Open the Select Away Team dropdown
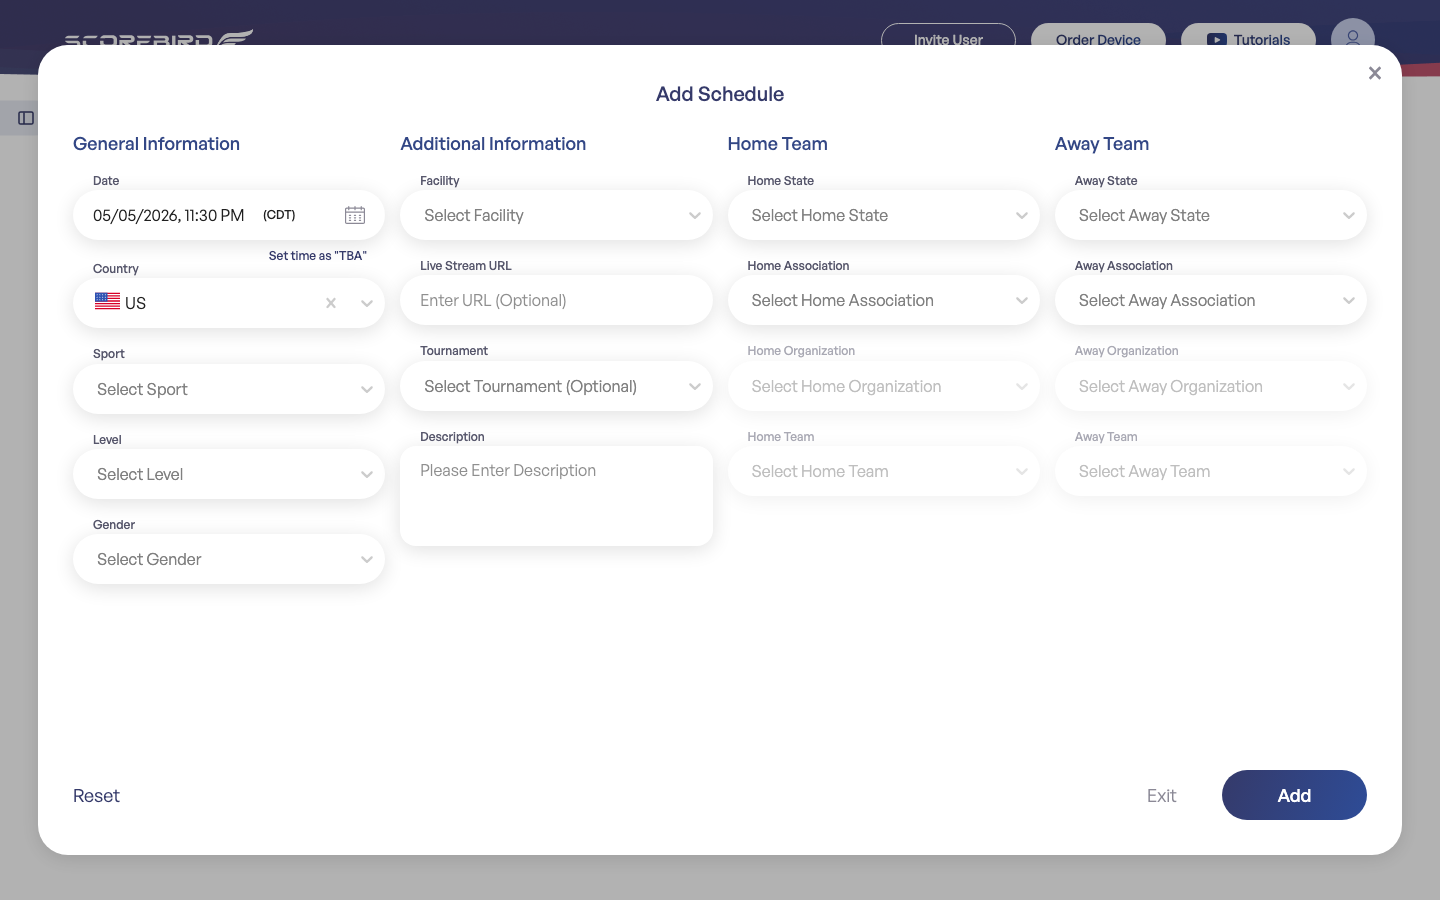The height and width of the screenshot is (900, 1440). [1211, 471]
